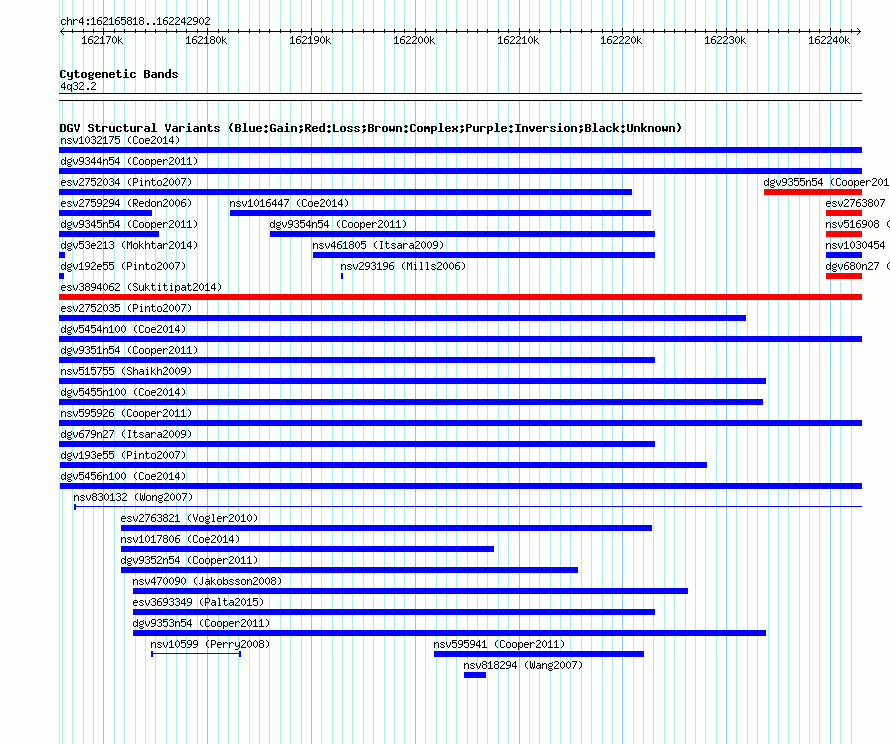Click the dgv9354n54 (Cooper2011) variant label

click(x=338, y=224)
